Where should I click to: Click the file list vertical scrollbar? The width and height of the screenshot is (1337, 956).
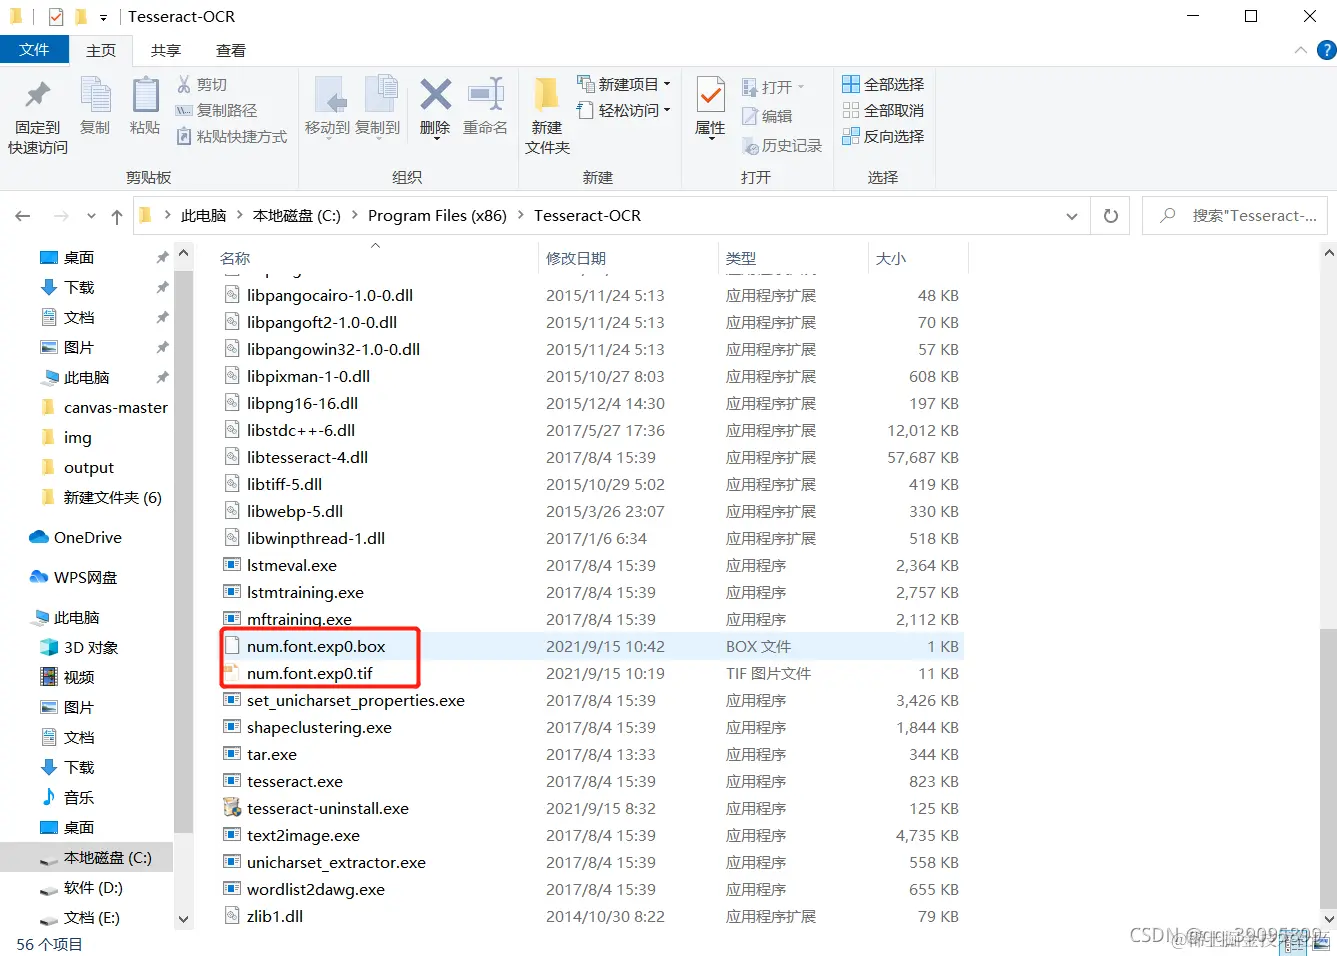pyautogui.click(x=1328, y=770)
